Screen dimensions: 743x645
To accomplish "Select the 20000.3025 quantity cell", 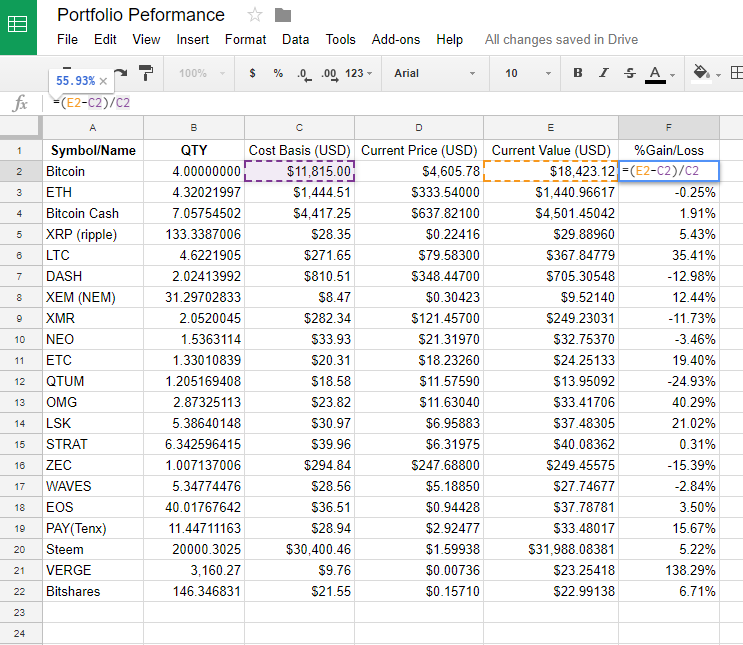I will (x=194, y=549).
